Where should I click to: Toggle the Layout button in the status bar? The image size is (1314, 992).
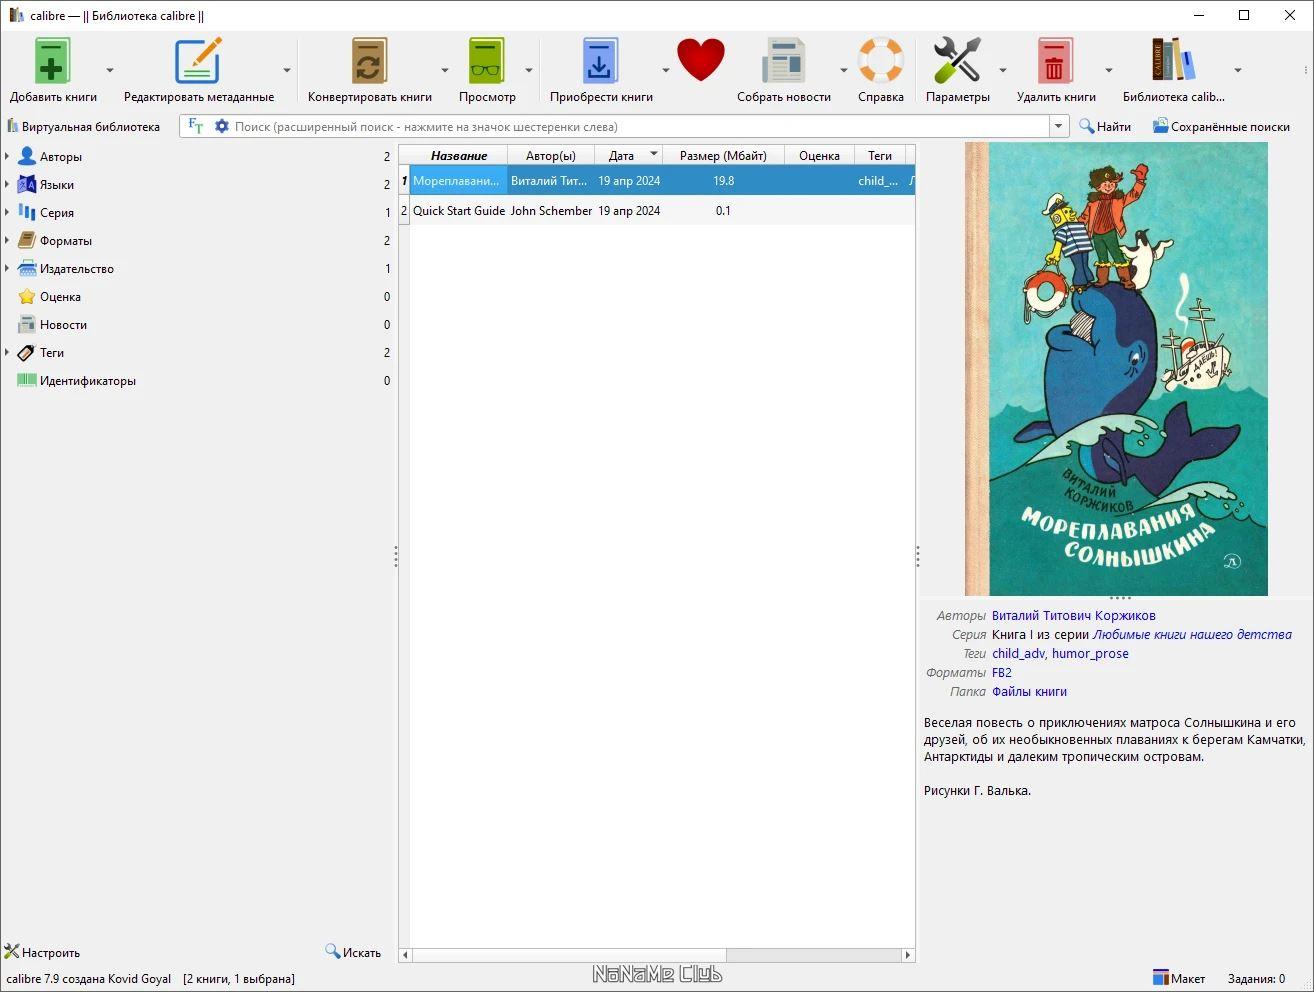click(x=1179, y=978)
